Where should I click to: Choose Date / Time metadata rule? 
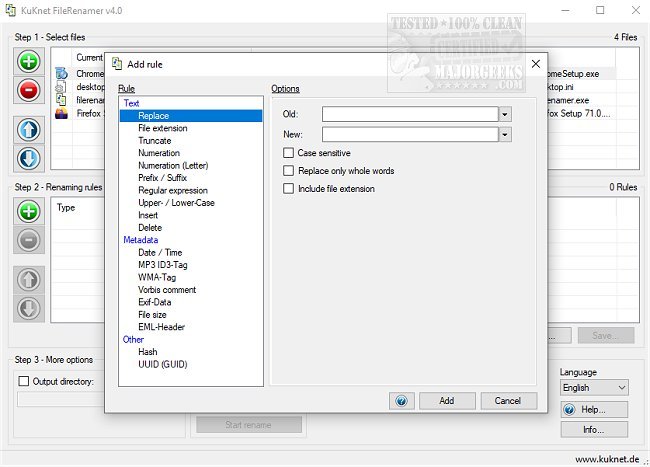tap(160, 252)
